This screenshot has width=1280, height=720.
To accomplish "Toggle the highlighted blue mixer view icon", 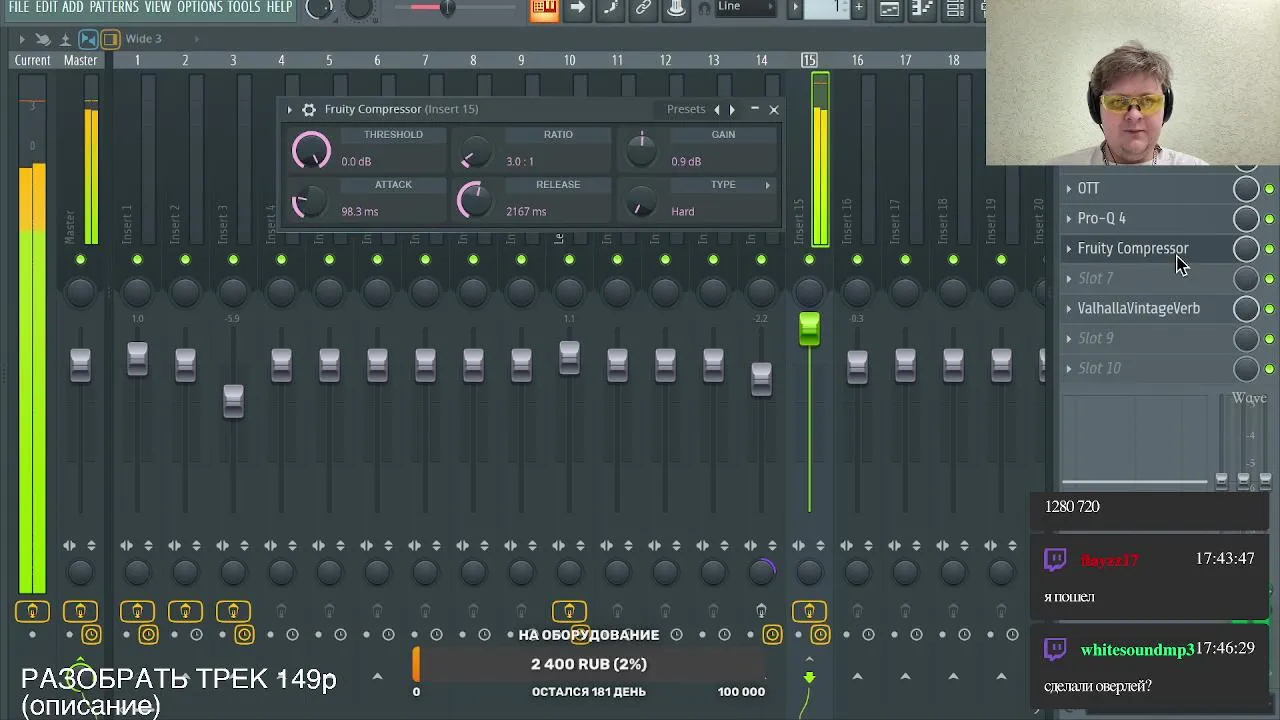I will (x=88, y=39).
